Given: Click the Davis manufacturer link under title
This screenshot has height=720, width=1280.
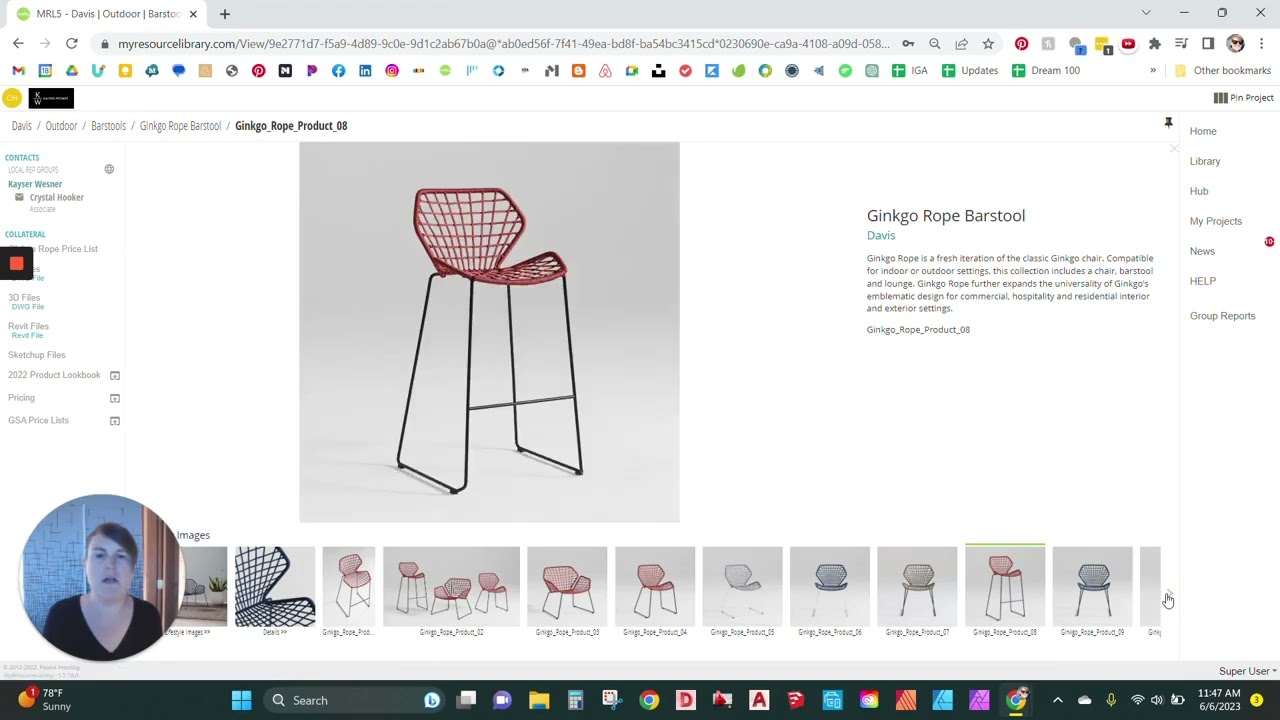Looking at the screenshot, I should coord(881,236).
